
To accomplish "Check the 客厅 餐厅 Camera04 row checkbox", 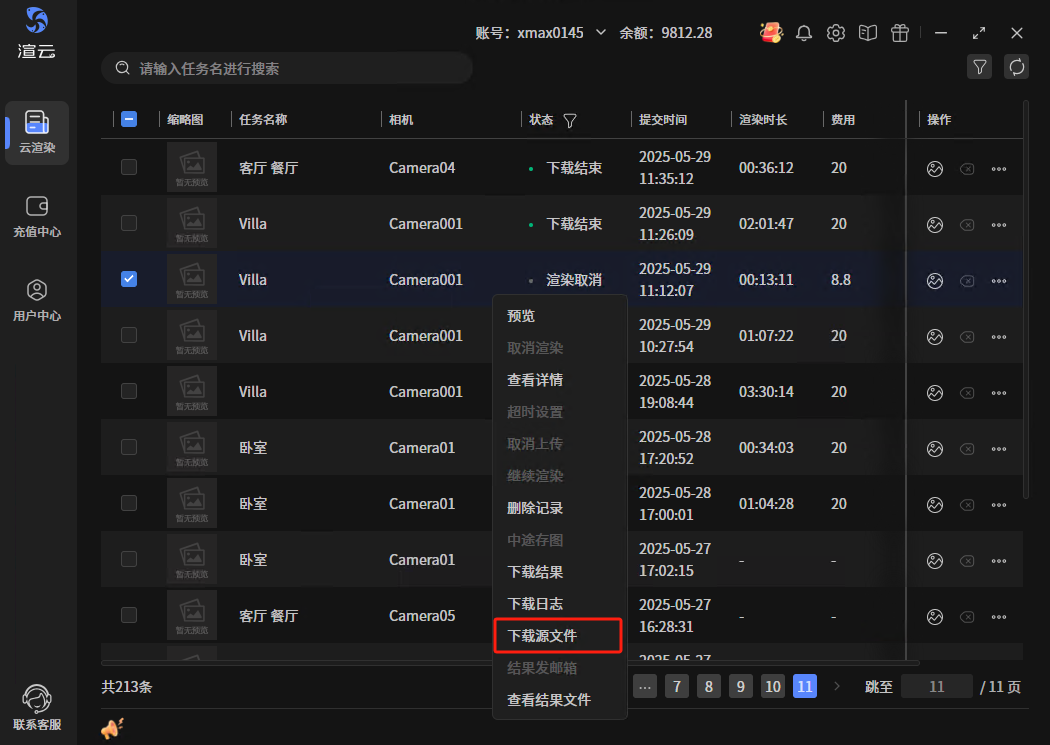I will pos(129,167).
